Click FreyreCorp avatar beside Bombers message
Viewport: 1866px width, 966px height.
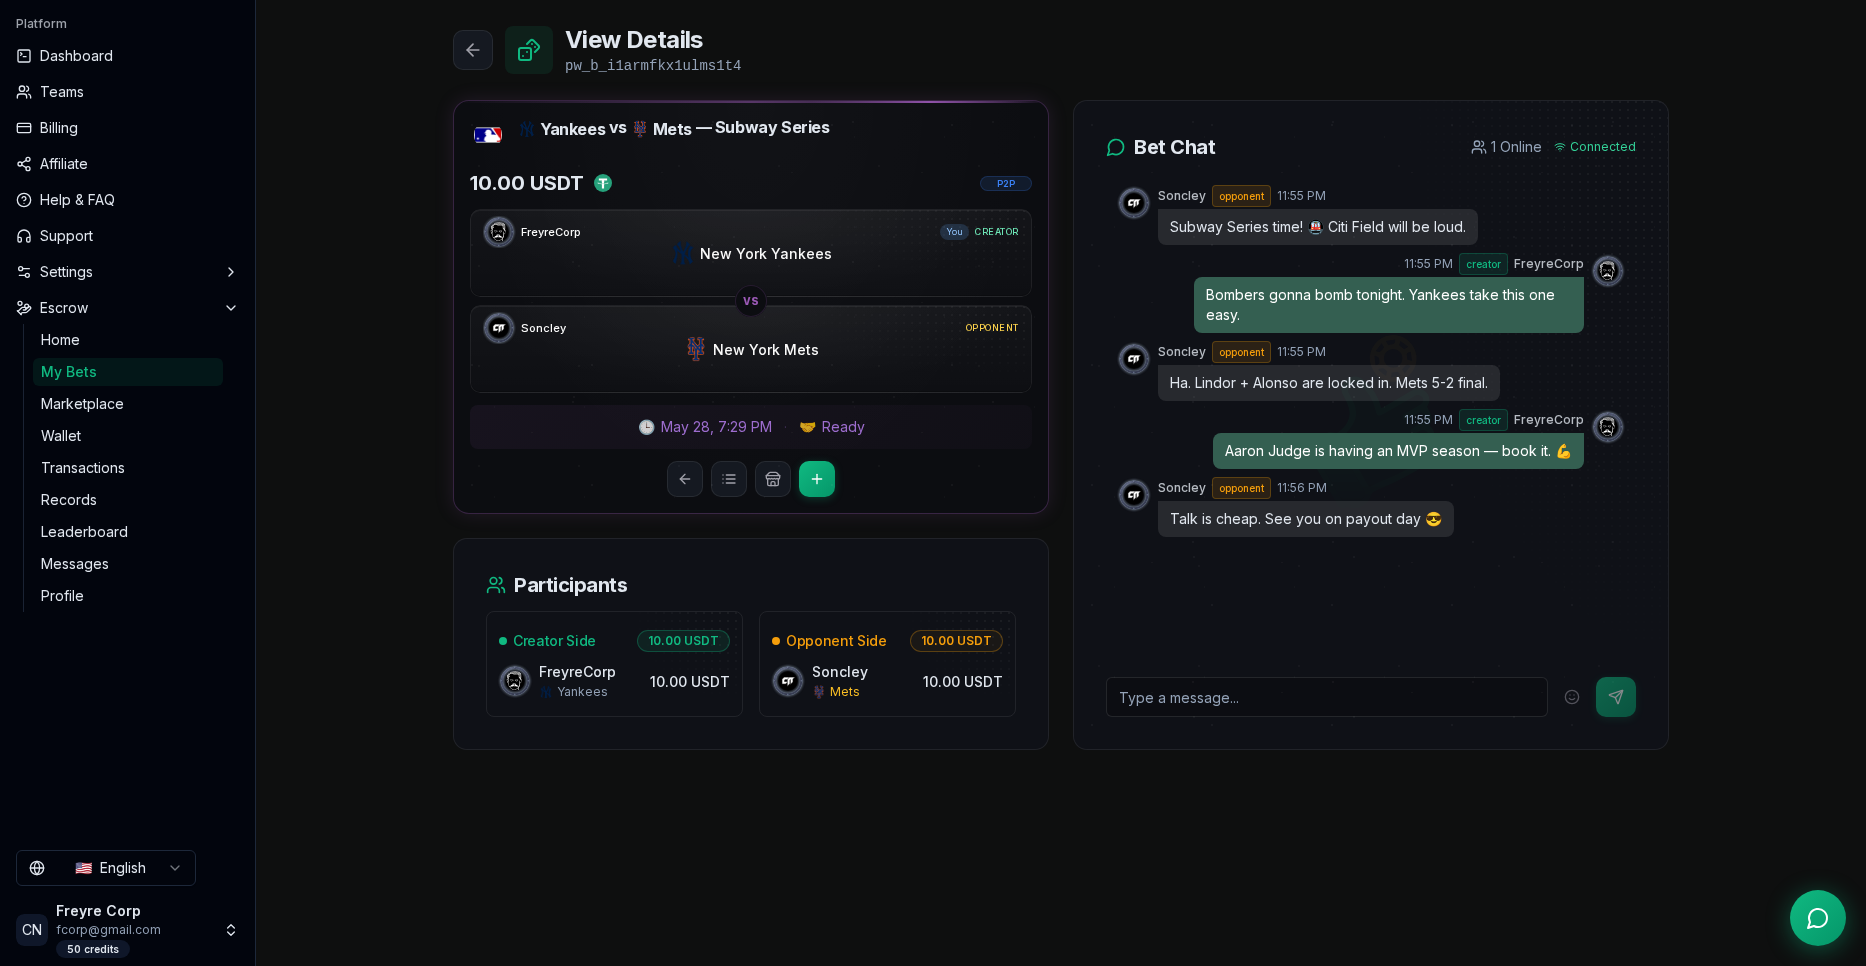[1608, 271]
